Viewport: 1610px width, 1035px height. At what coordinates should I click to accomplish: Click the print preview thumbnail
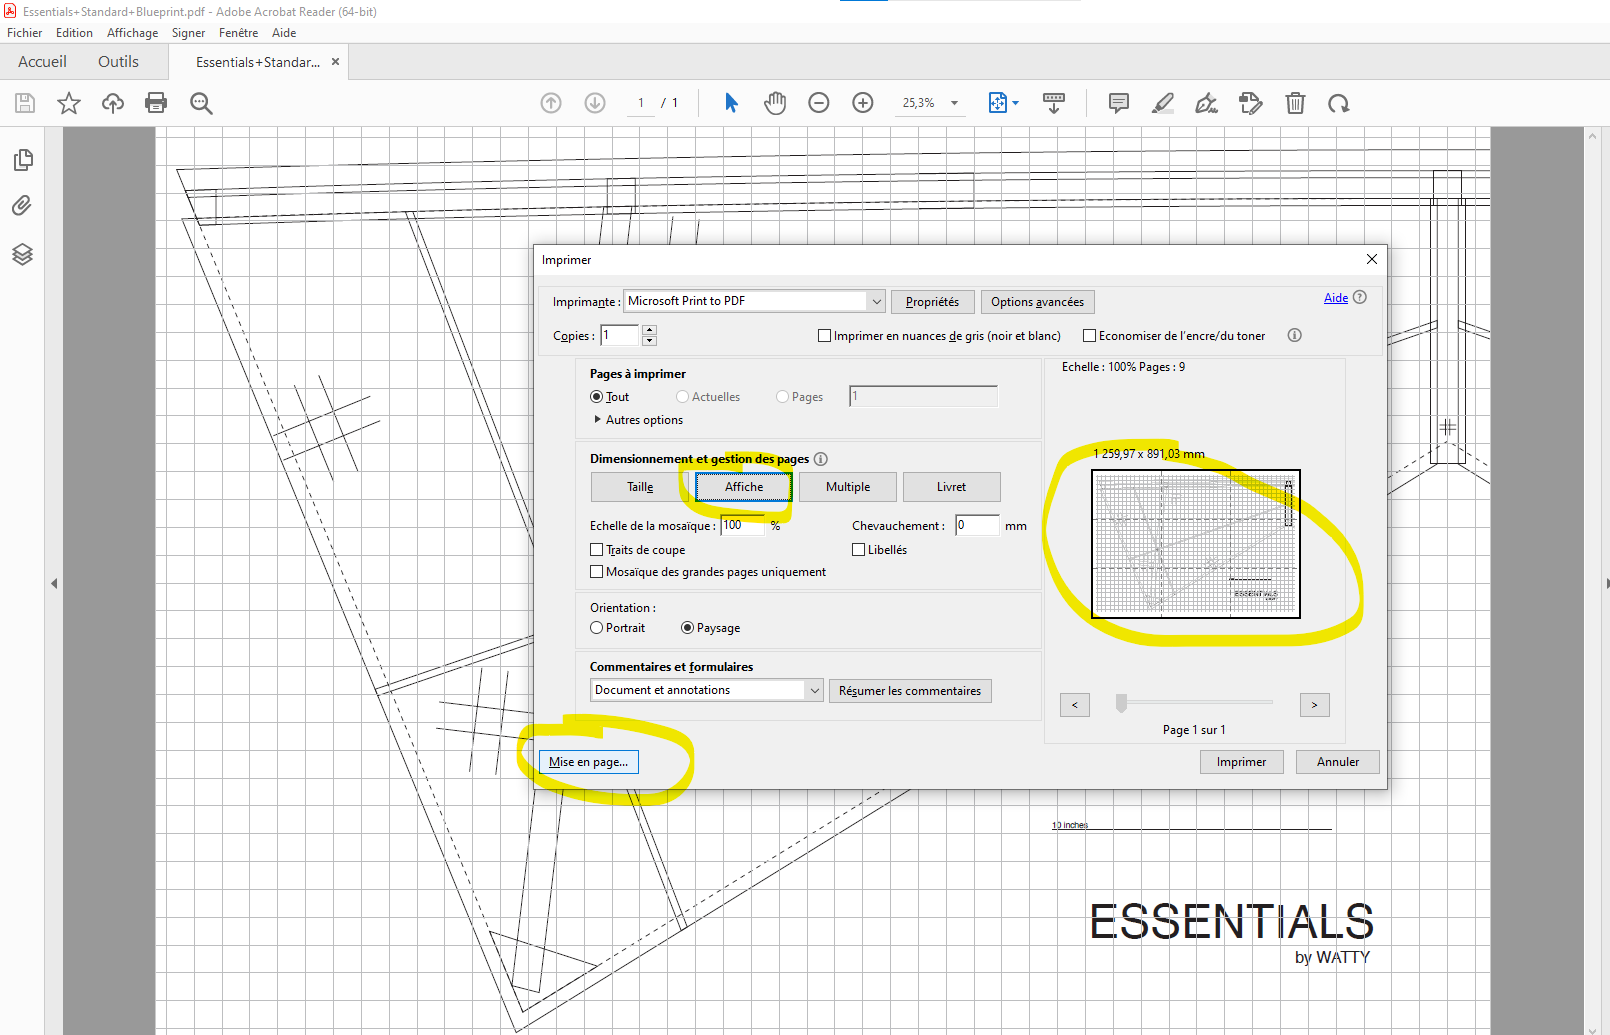[x=1196, y=544]
